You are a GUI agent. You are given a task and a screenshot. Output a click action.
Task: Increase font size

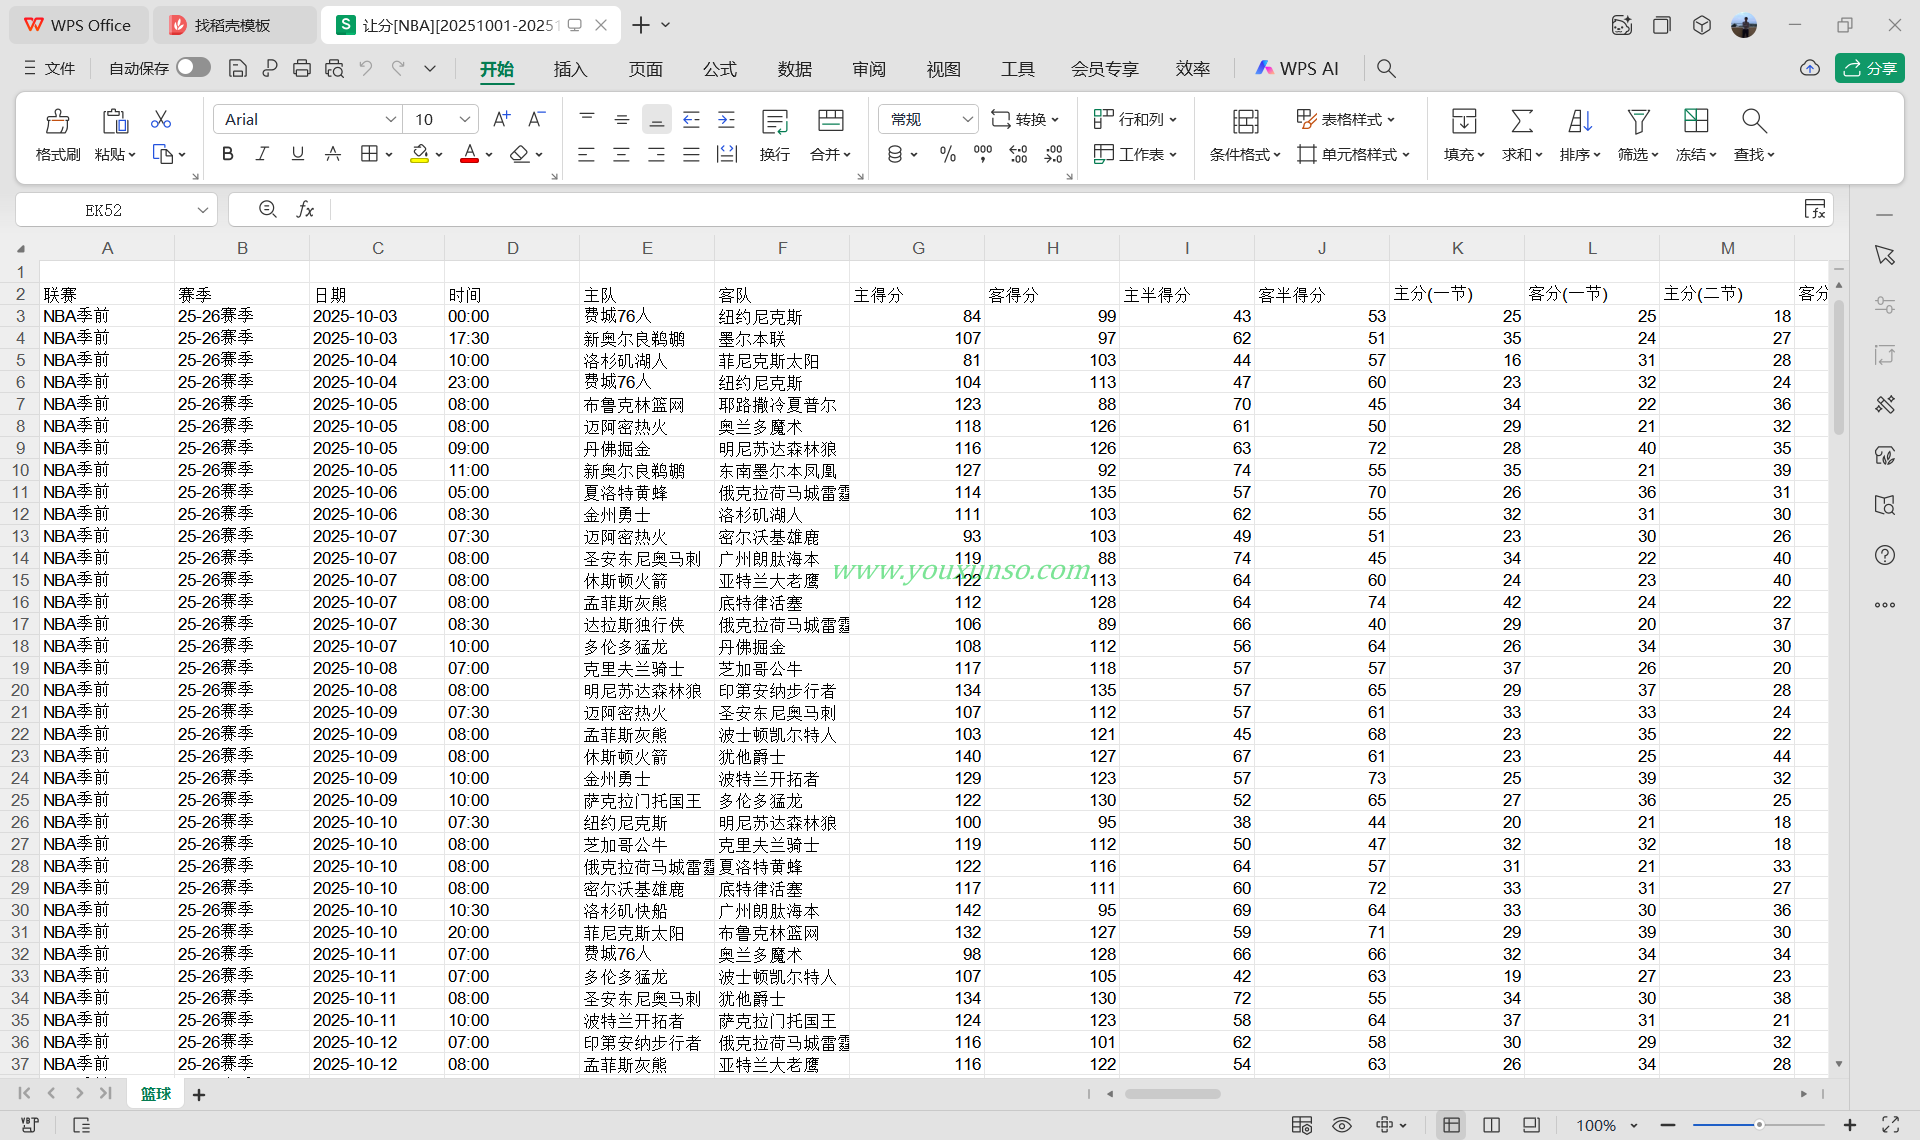[502, 119]
